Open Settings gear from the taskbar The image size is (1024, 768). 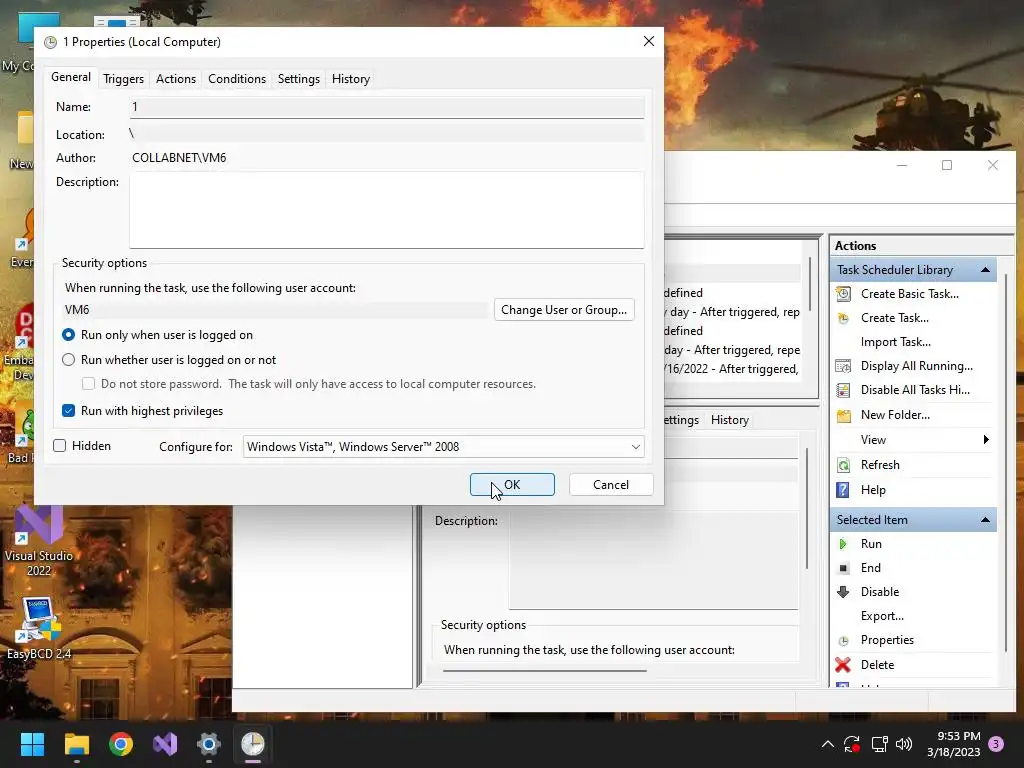coord(209,744)
